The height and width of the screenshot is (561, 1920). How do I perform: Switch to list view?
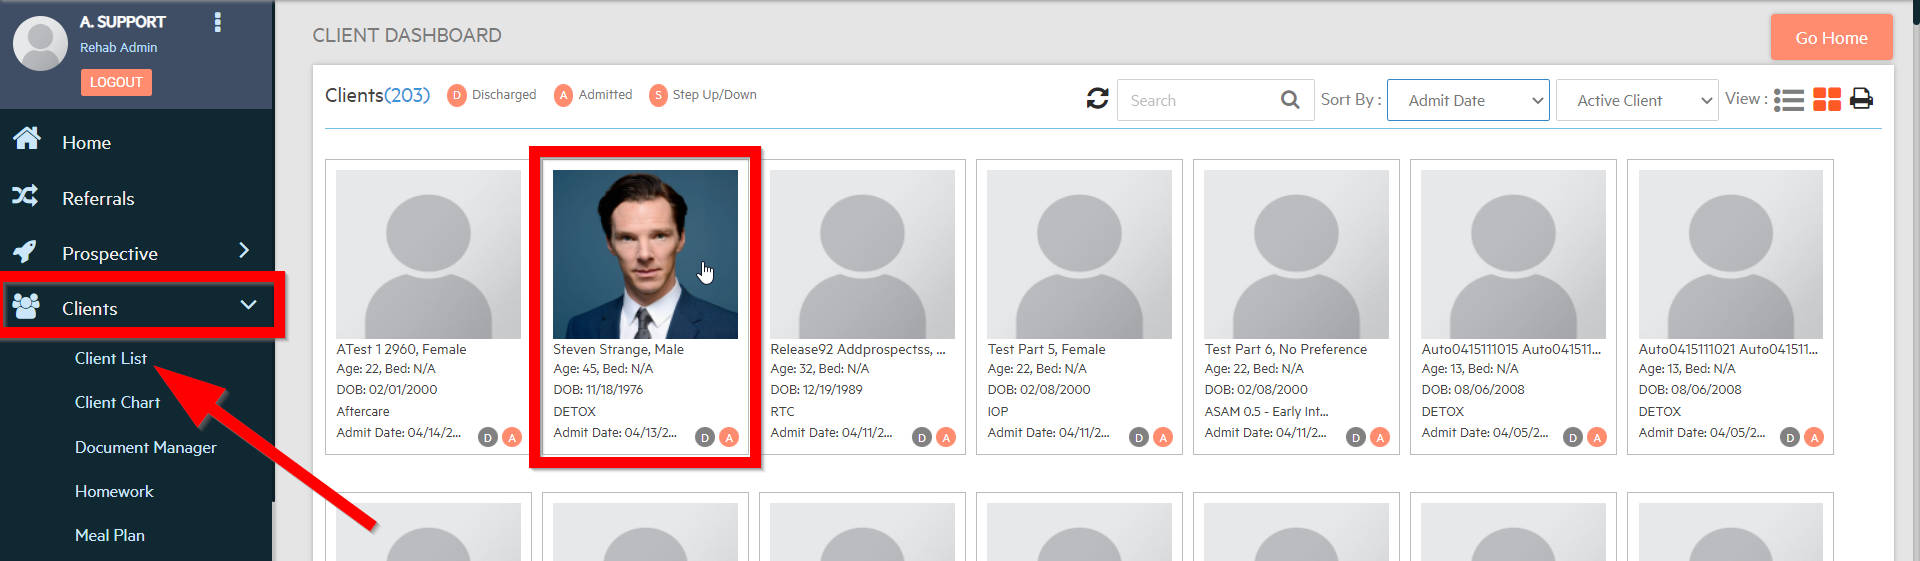click(1789, 100)
